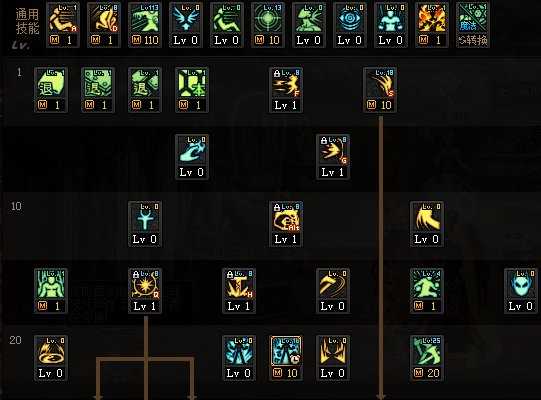The image size is (541, 400).
Task: Choose the locked skill bound to Alt key
Action: click(286, 217)
